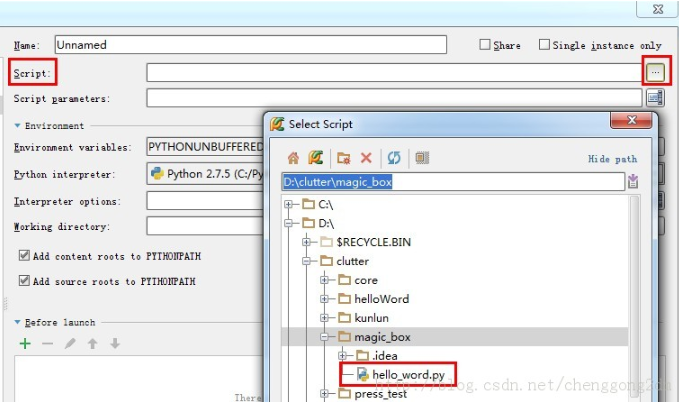Click the red delete icon in toolbar

pos(366,158)
